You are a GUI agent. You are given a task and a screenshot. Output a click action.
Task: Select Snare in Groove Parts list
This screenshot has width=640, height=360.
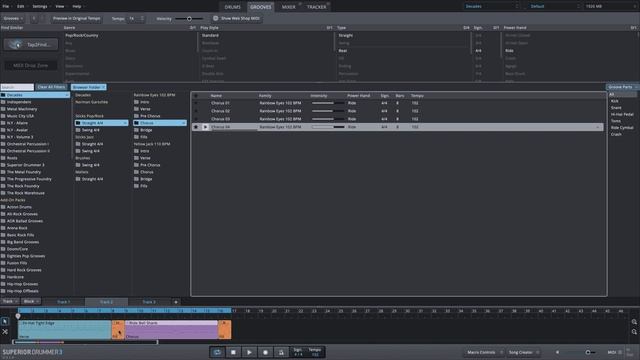[616, 108]
